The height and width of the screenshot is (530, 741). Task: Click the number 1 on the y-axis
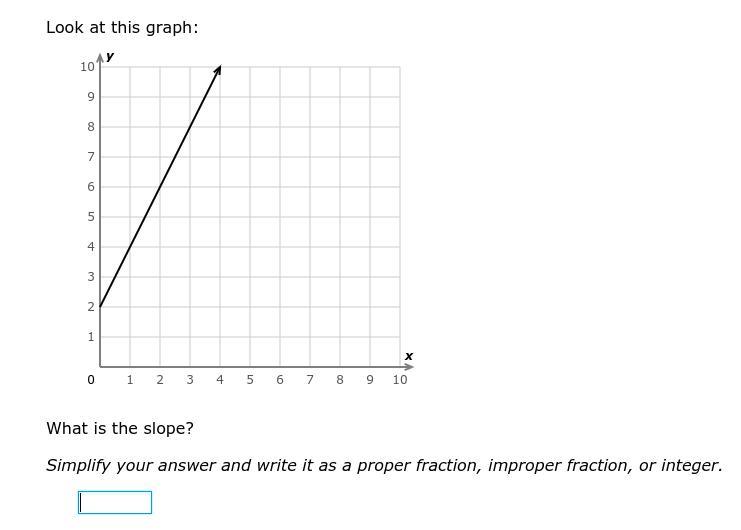click(91, 337)
